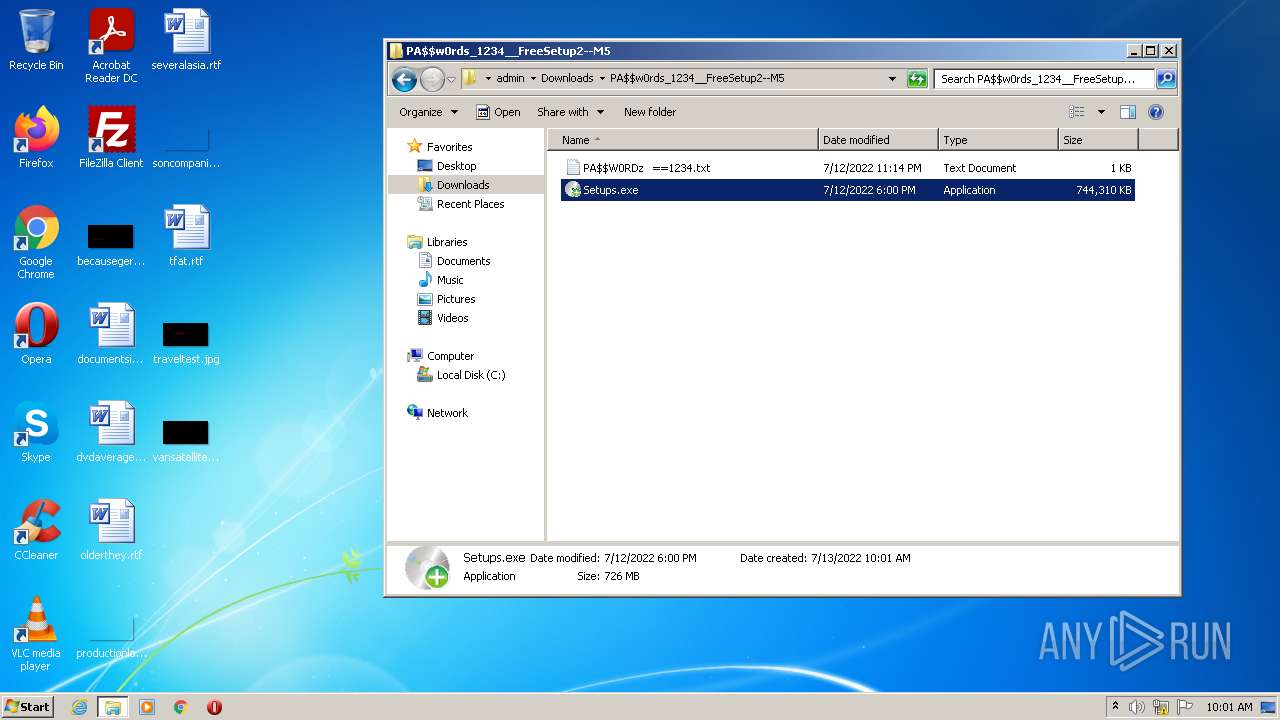
Task: Open the volume speaker tray icon
Action: click(1136, 707)
